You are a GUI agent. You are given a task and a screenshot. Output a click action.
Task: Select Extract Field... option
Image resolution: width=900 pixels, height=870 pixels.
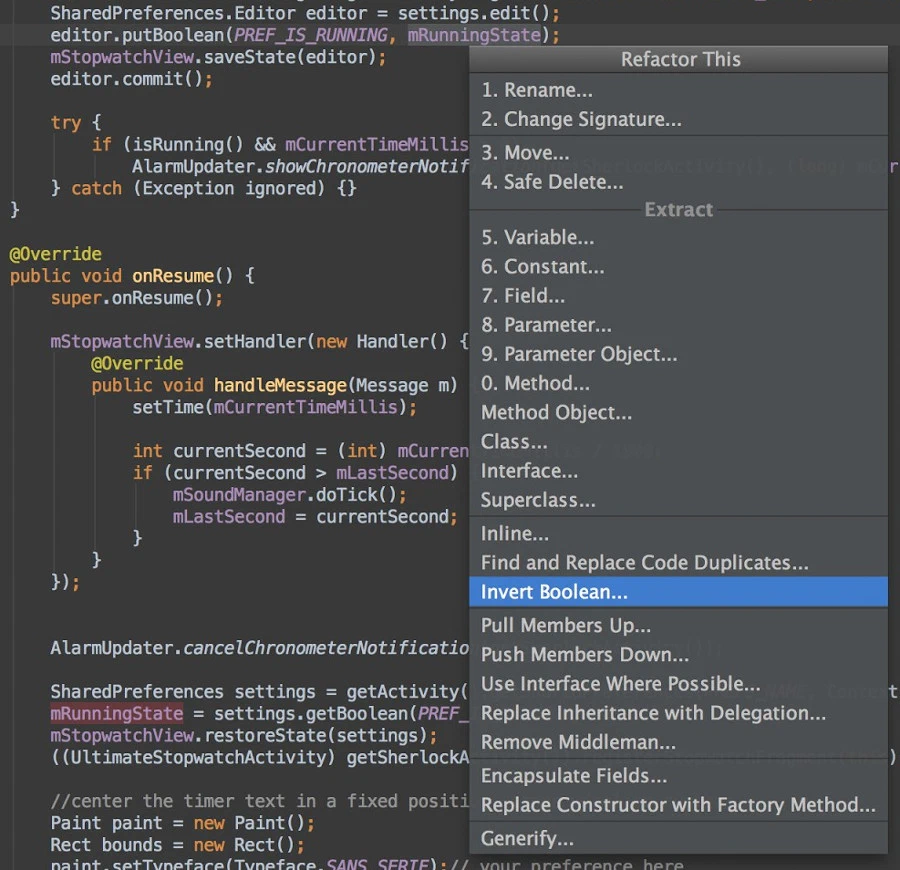[x=678, y=296]
